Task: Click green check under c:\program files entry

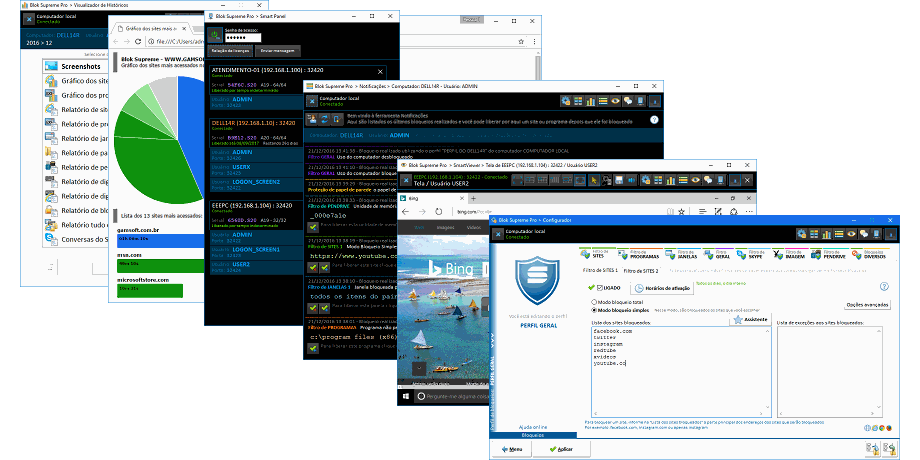Action: point(313,348)
